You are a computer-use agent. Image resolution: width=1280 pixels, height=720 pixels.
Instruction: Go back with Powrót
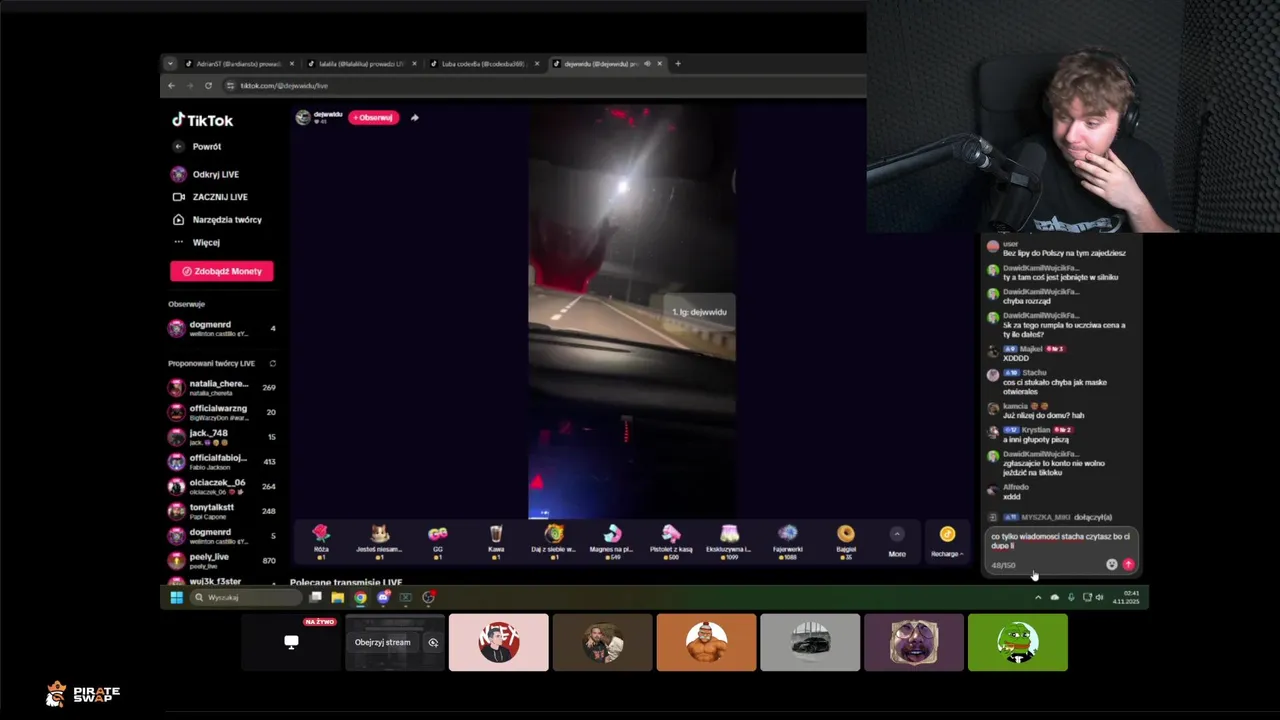click(x=197, y=147)
